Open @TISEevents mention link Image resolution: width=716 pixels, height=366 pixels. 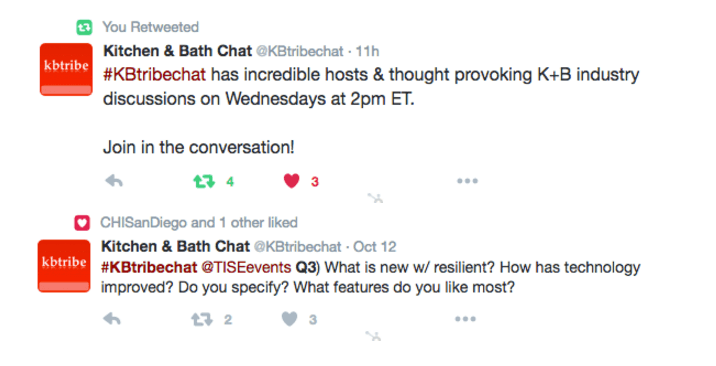coord(246,267)
